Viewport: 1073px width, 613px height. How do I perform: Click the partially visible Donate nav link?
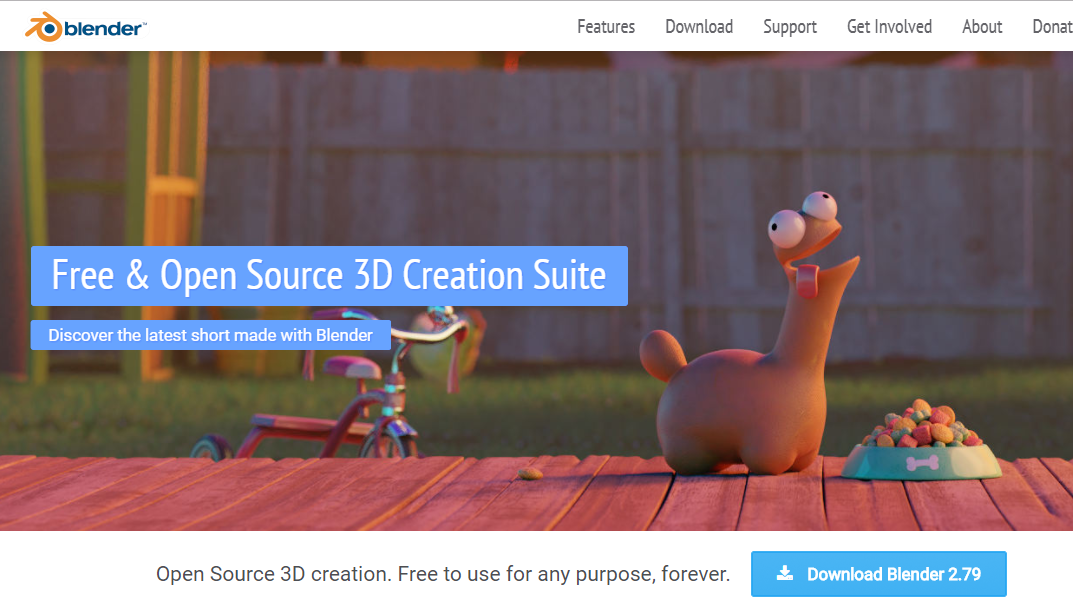pos(1052,27)
